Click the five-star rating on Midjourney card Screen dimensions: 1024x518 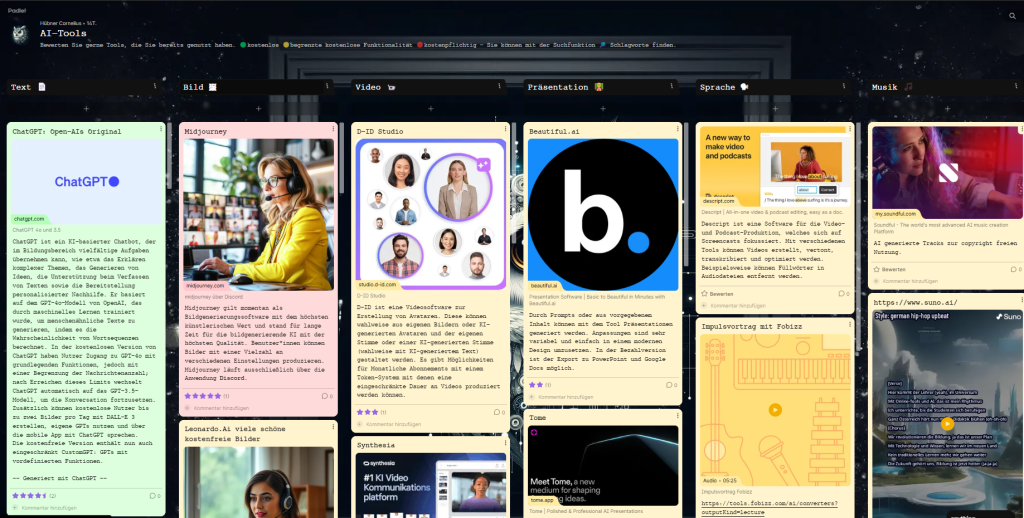[202, 396]
